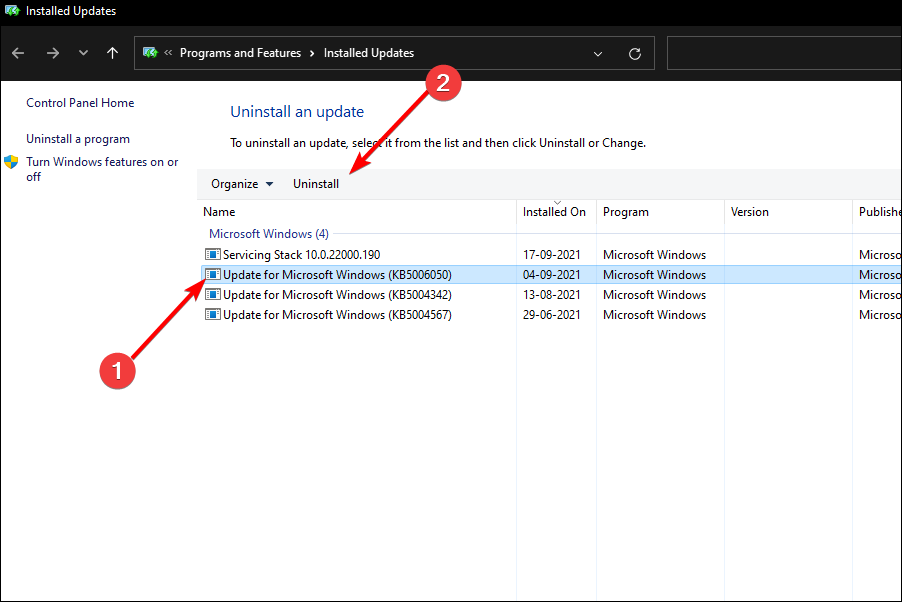Screen dimensions: 902x602
Task: Go up one level with up arrow
Action: [112, 53]
